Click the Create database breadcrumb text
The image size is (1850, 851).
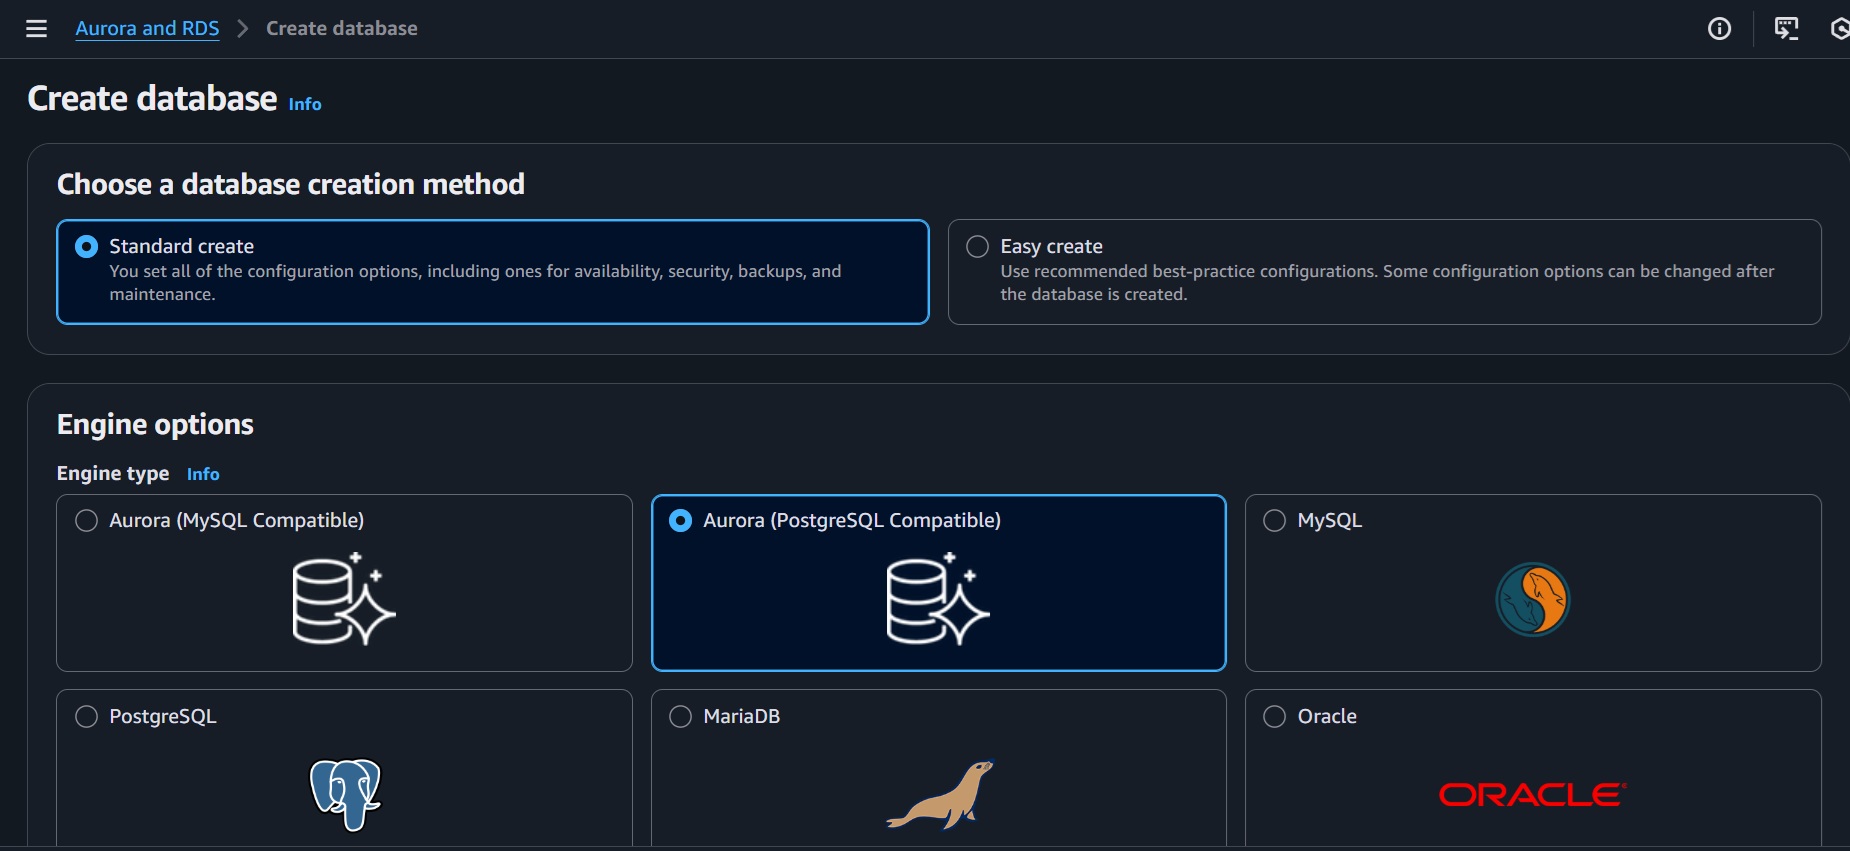tap(342, 28)
